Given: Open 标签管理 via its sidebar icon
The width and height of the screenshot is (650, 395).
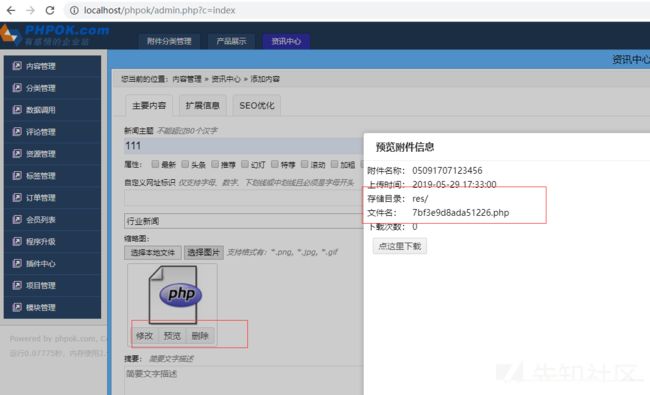Looking at the screenshot, I should (17, 175).
